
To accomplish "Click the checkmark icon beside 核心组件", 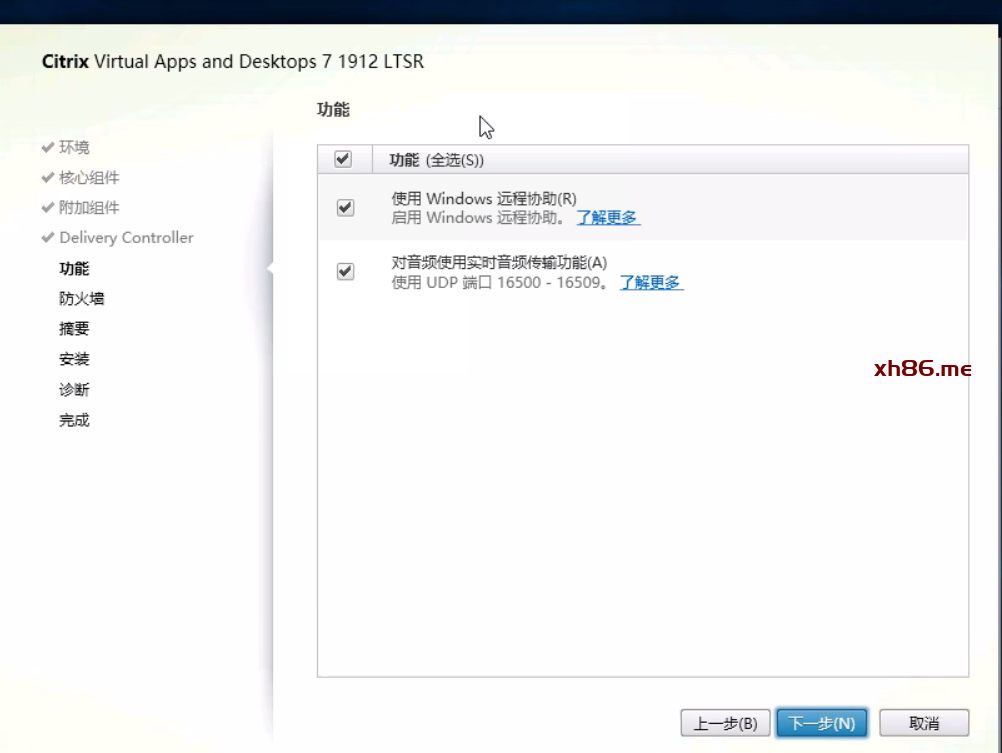I will coord(47,177).
